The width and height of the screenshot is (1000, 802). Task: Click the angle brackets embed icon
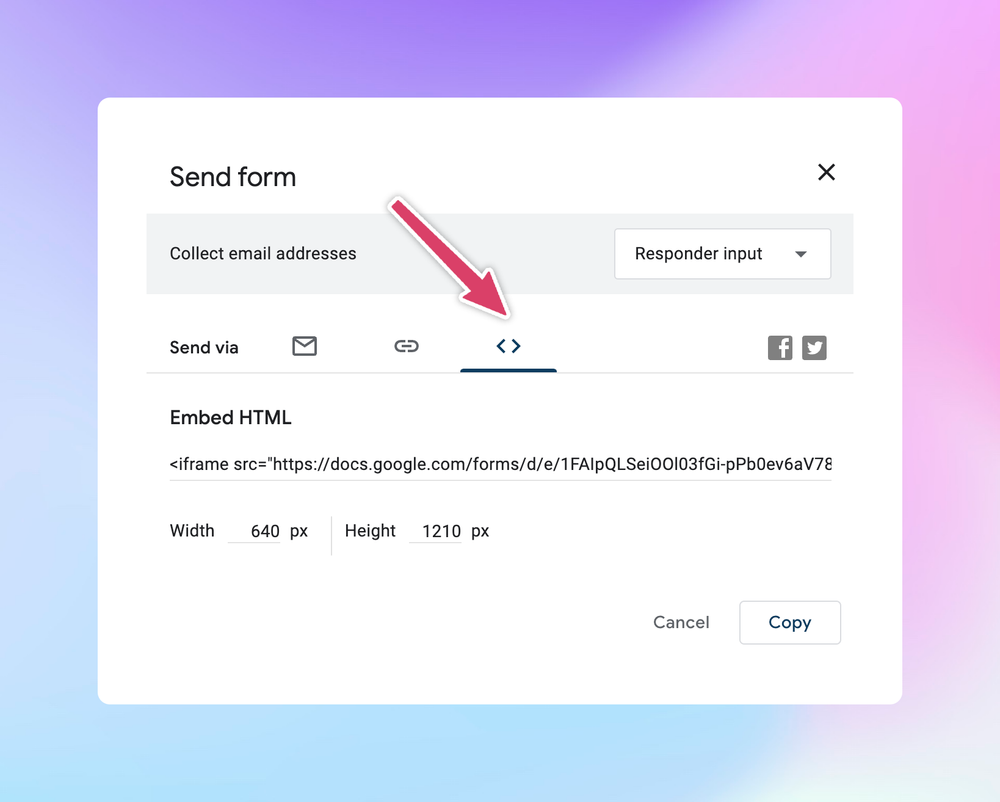click(508, 345)
